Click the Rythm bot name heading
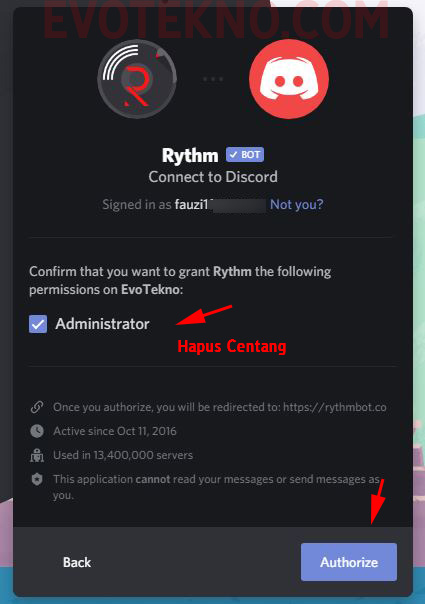Screen dimensions: 425x604 [190, 155]
